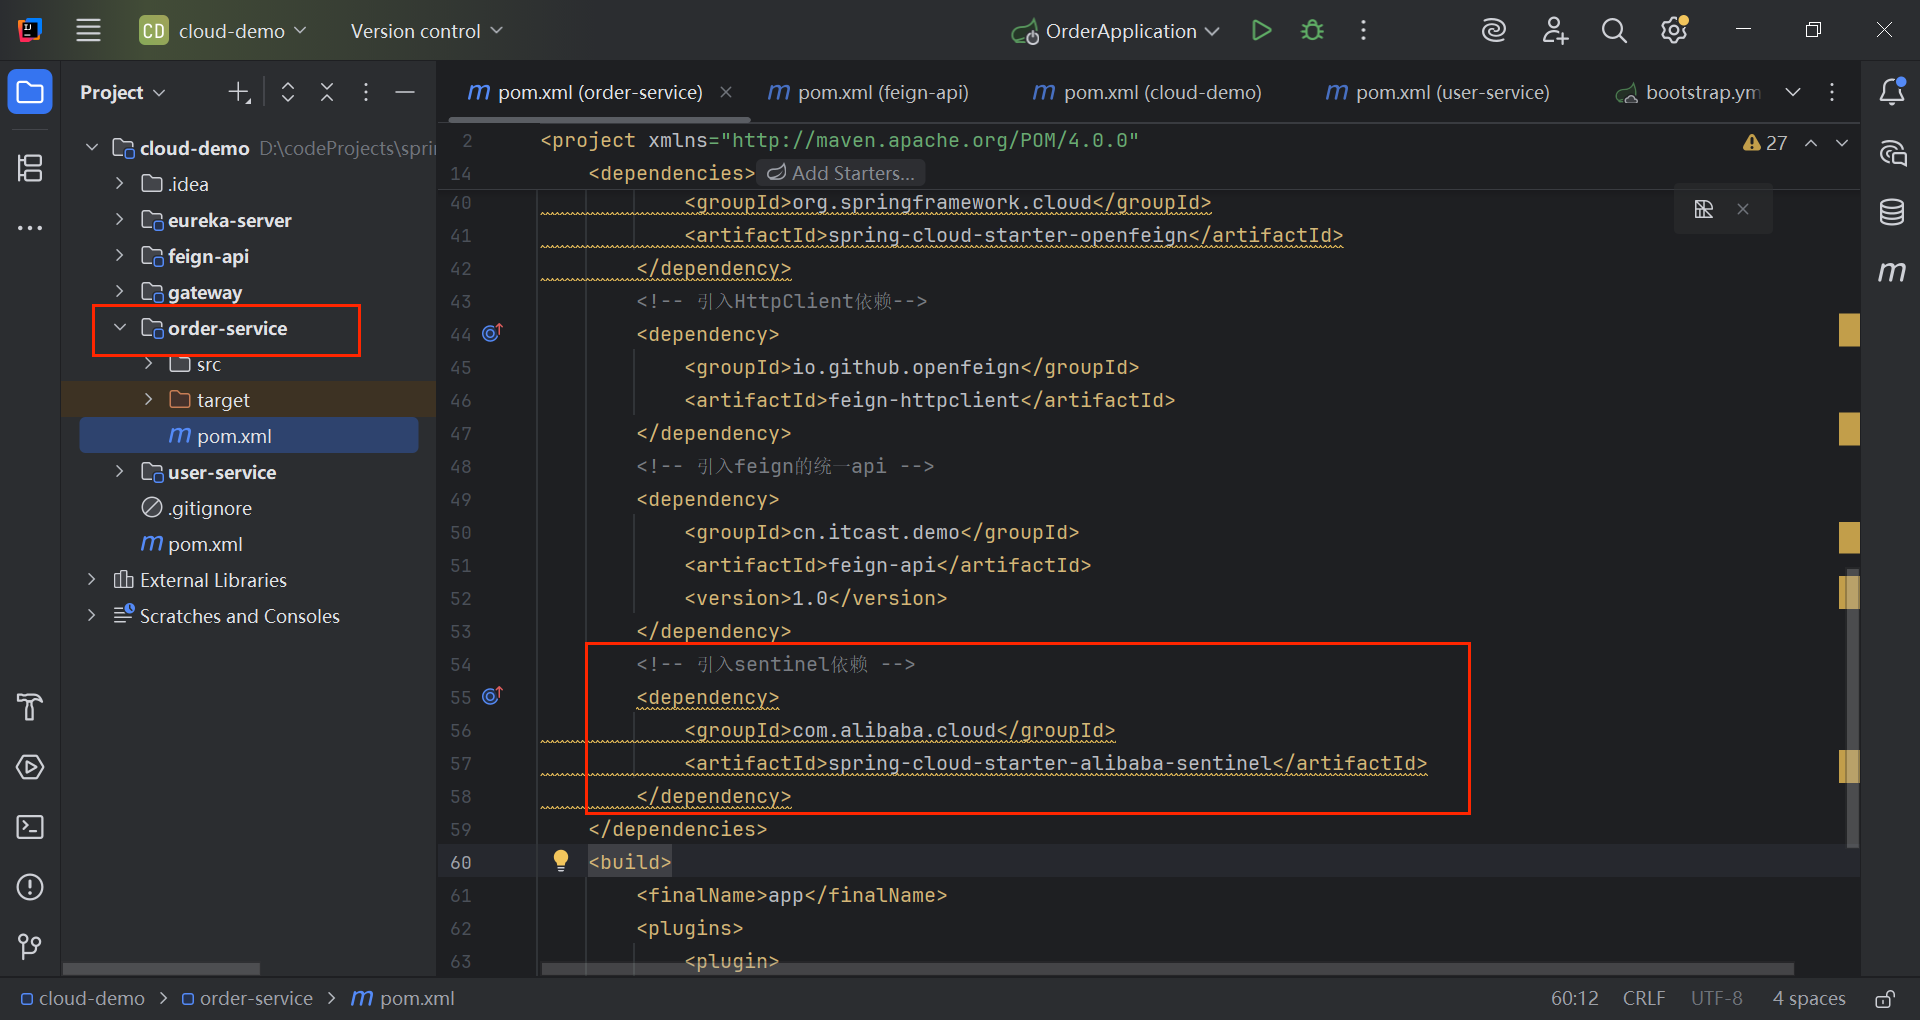Open the Notifications bell
The height and width of the screenshot is (1020, 1920).
(1892, 92)
